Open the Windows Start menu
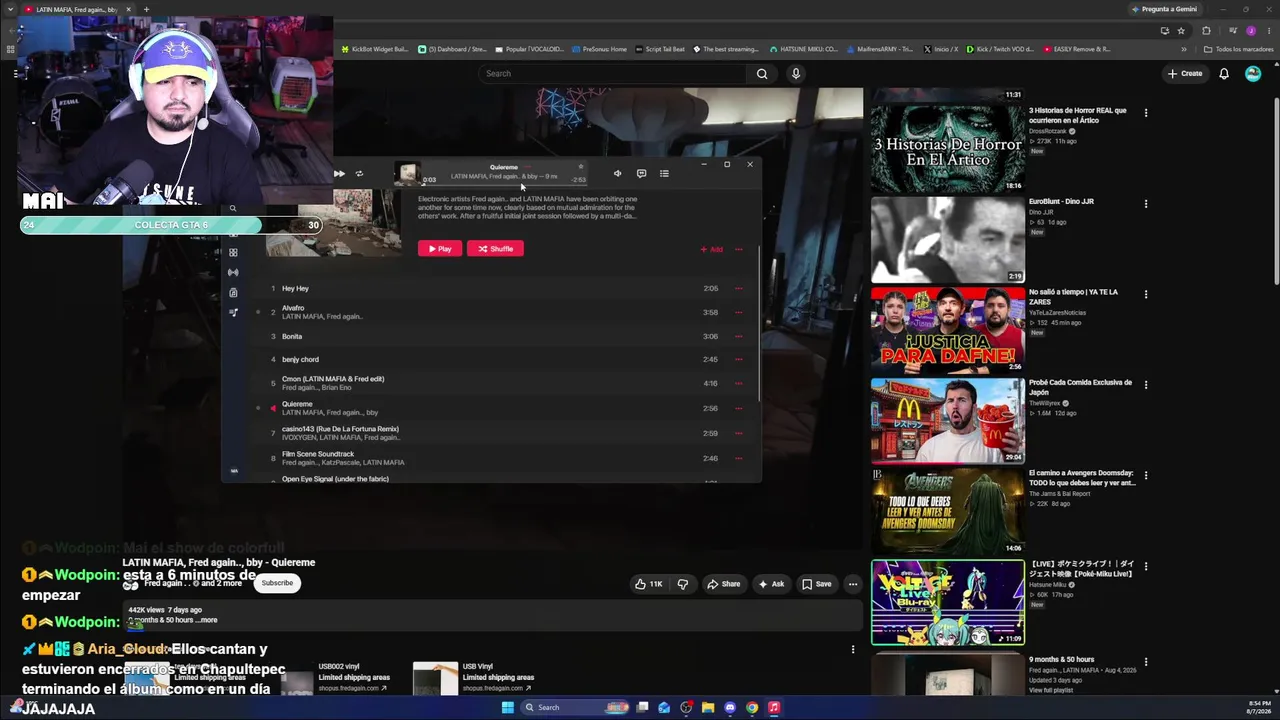This screenshot has height=720, width=1280. click(507, 708)
